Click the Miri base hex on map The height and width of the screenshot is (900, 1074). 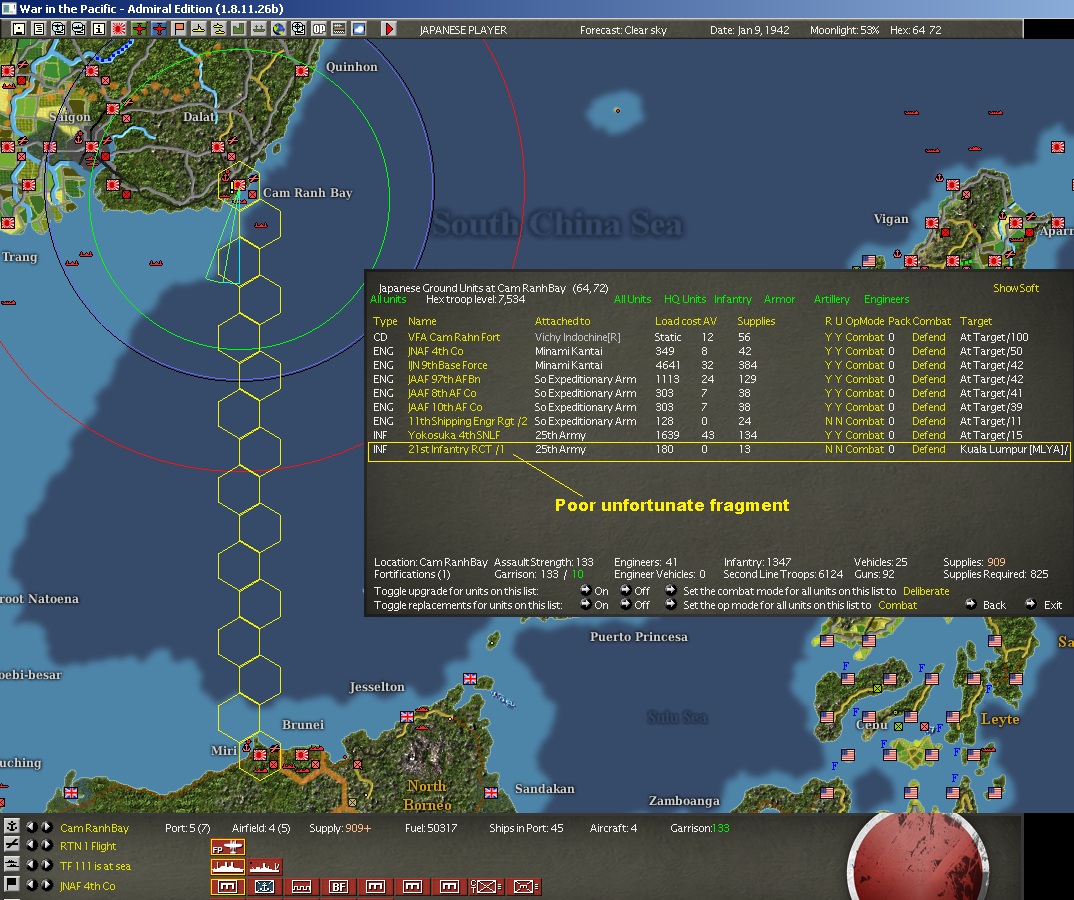[x=260, y=754]
